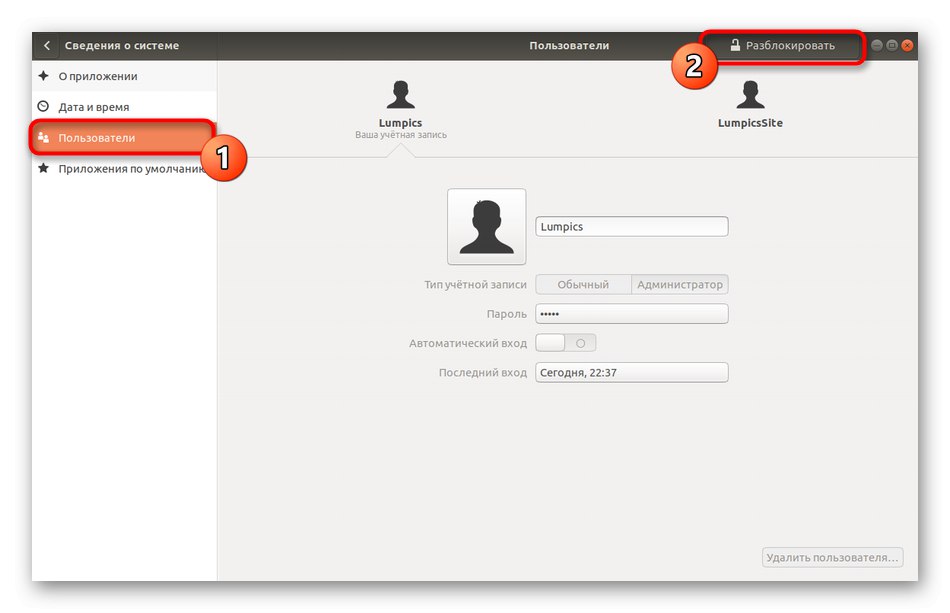Toggle the 'Автоматический вход' switch
This screenshot has height=613, width=950.
pos(566,343)
